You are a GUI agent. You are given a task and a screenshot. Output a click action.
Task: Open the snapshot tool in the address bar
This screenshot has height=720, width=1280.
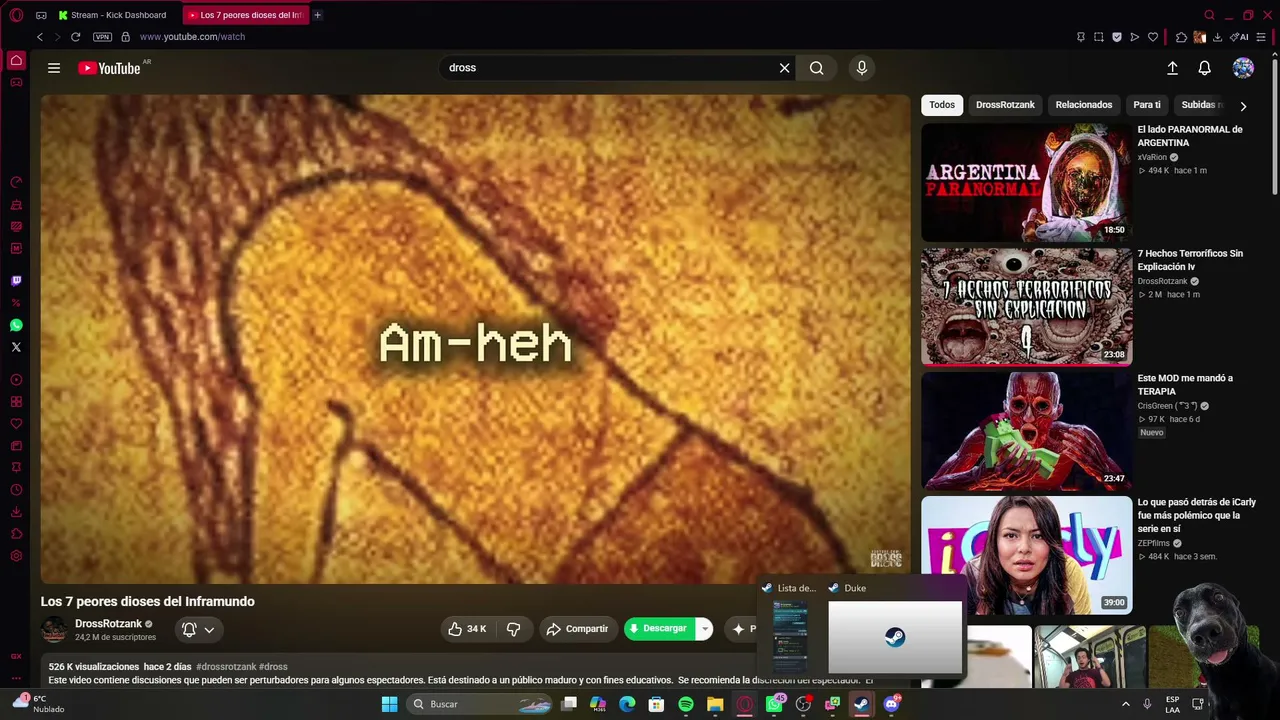pos(1099,37)
